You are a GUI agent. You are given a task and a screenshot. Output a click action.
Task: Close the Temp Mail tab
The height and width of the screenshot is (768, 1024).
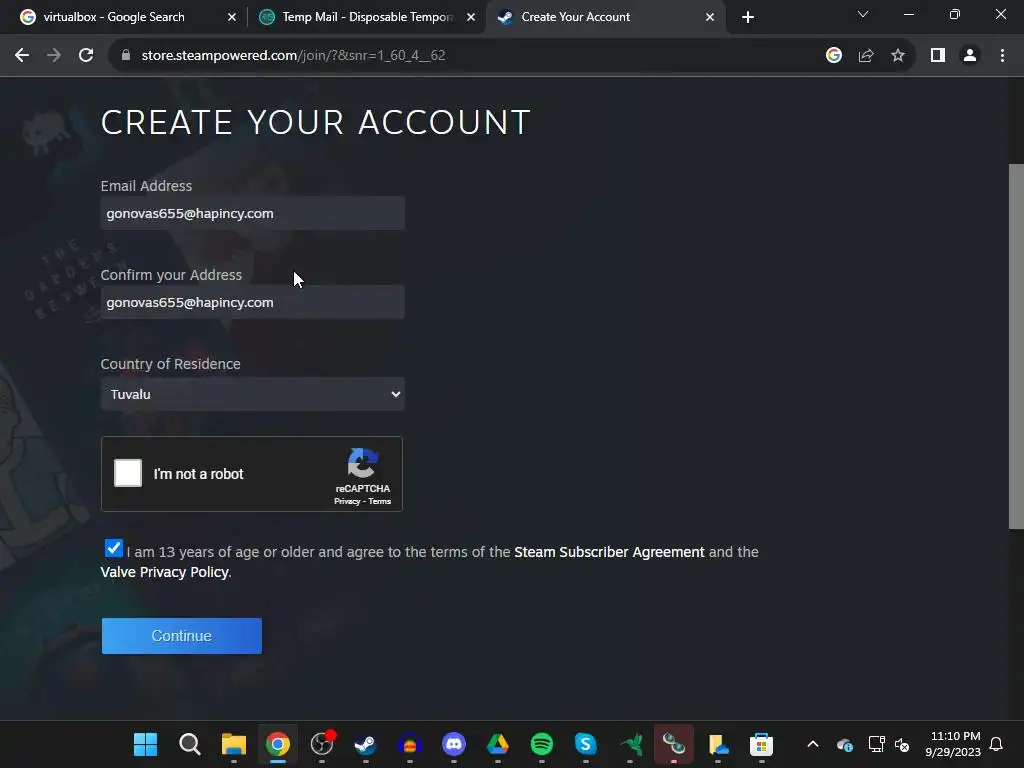[471, 17]
